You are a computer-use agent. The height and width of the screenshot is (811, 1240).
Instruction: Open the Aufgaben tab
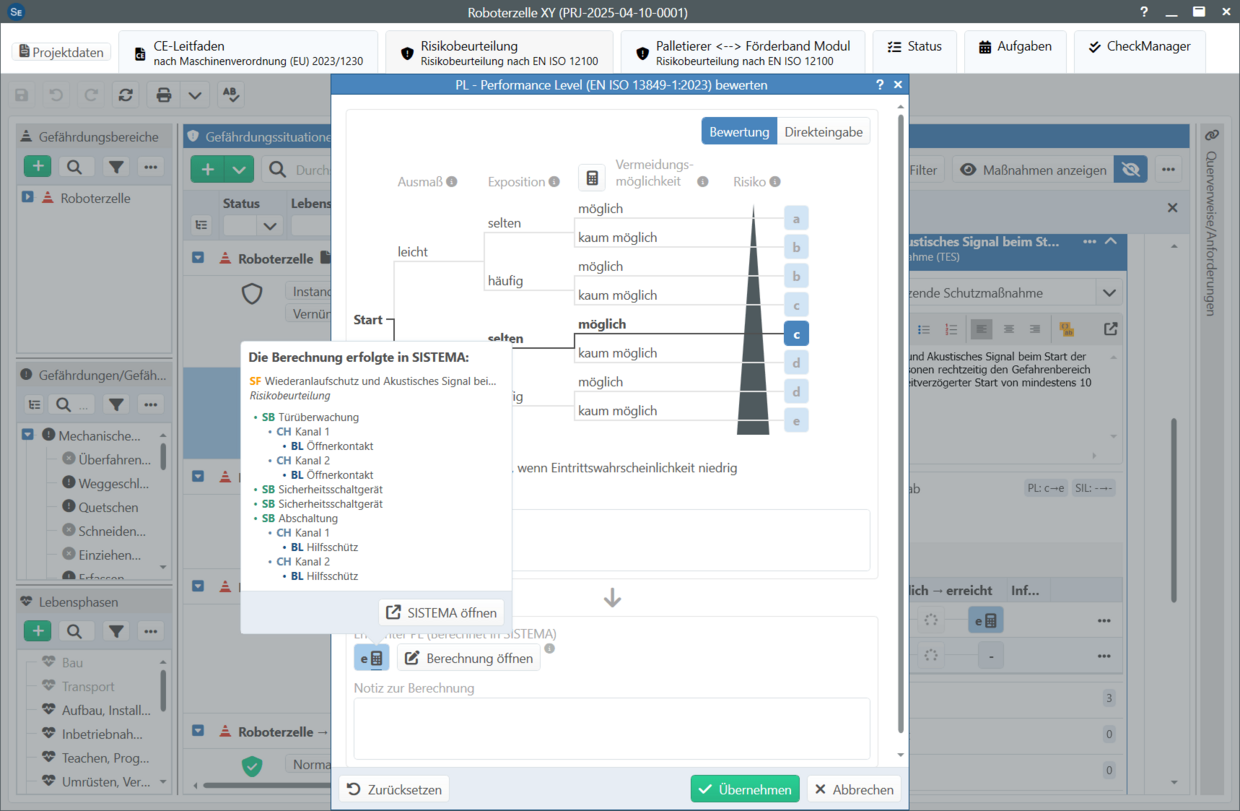(x=1015, y=47)
